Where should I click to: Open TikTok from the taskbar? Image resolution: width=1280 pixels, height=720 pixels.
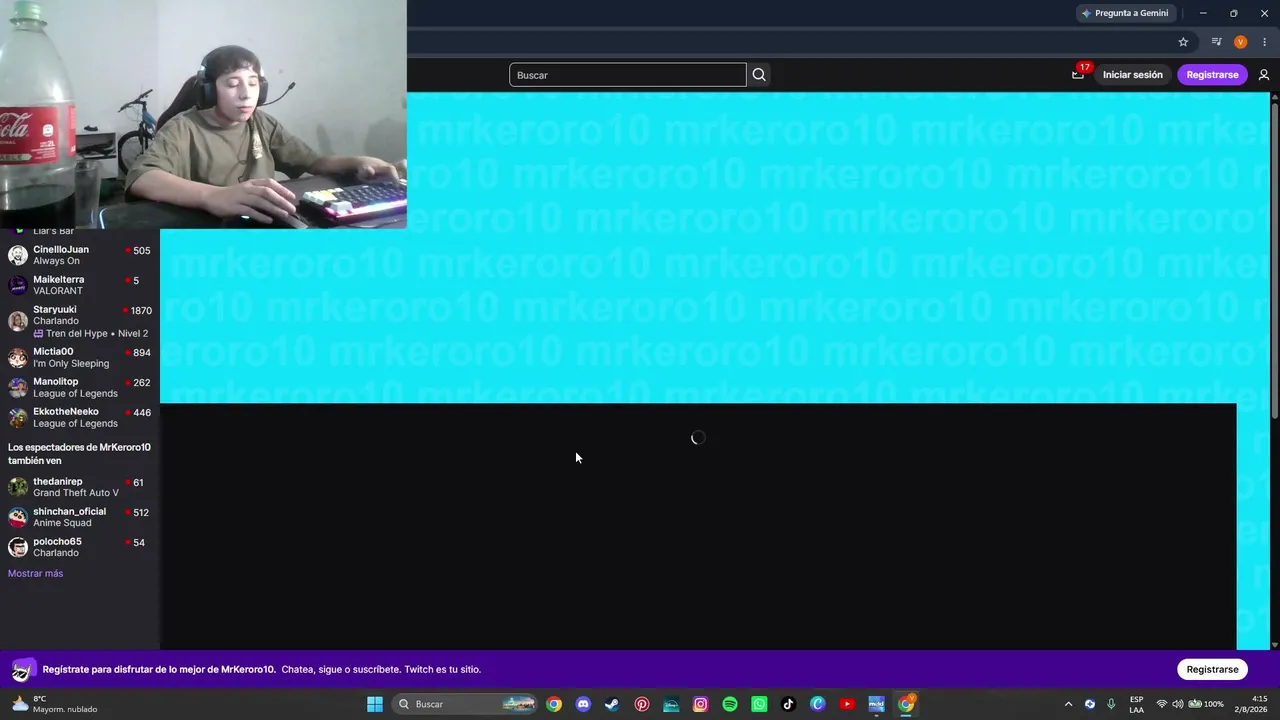pyautogui.click(x=788, y=704)
